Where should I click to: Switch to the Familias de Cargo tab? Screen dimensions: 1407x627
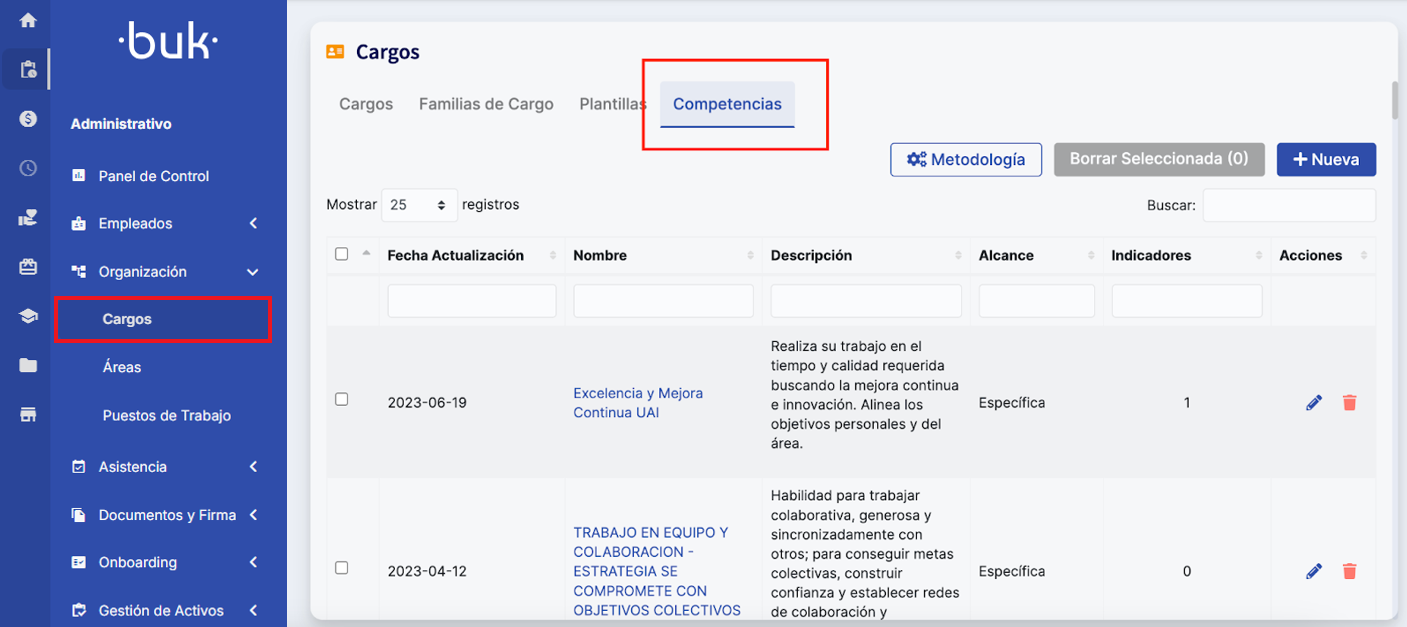tap(486, 104)
